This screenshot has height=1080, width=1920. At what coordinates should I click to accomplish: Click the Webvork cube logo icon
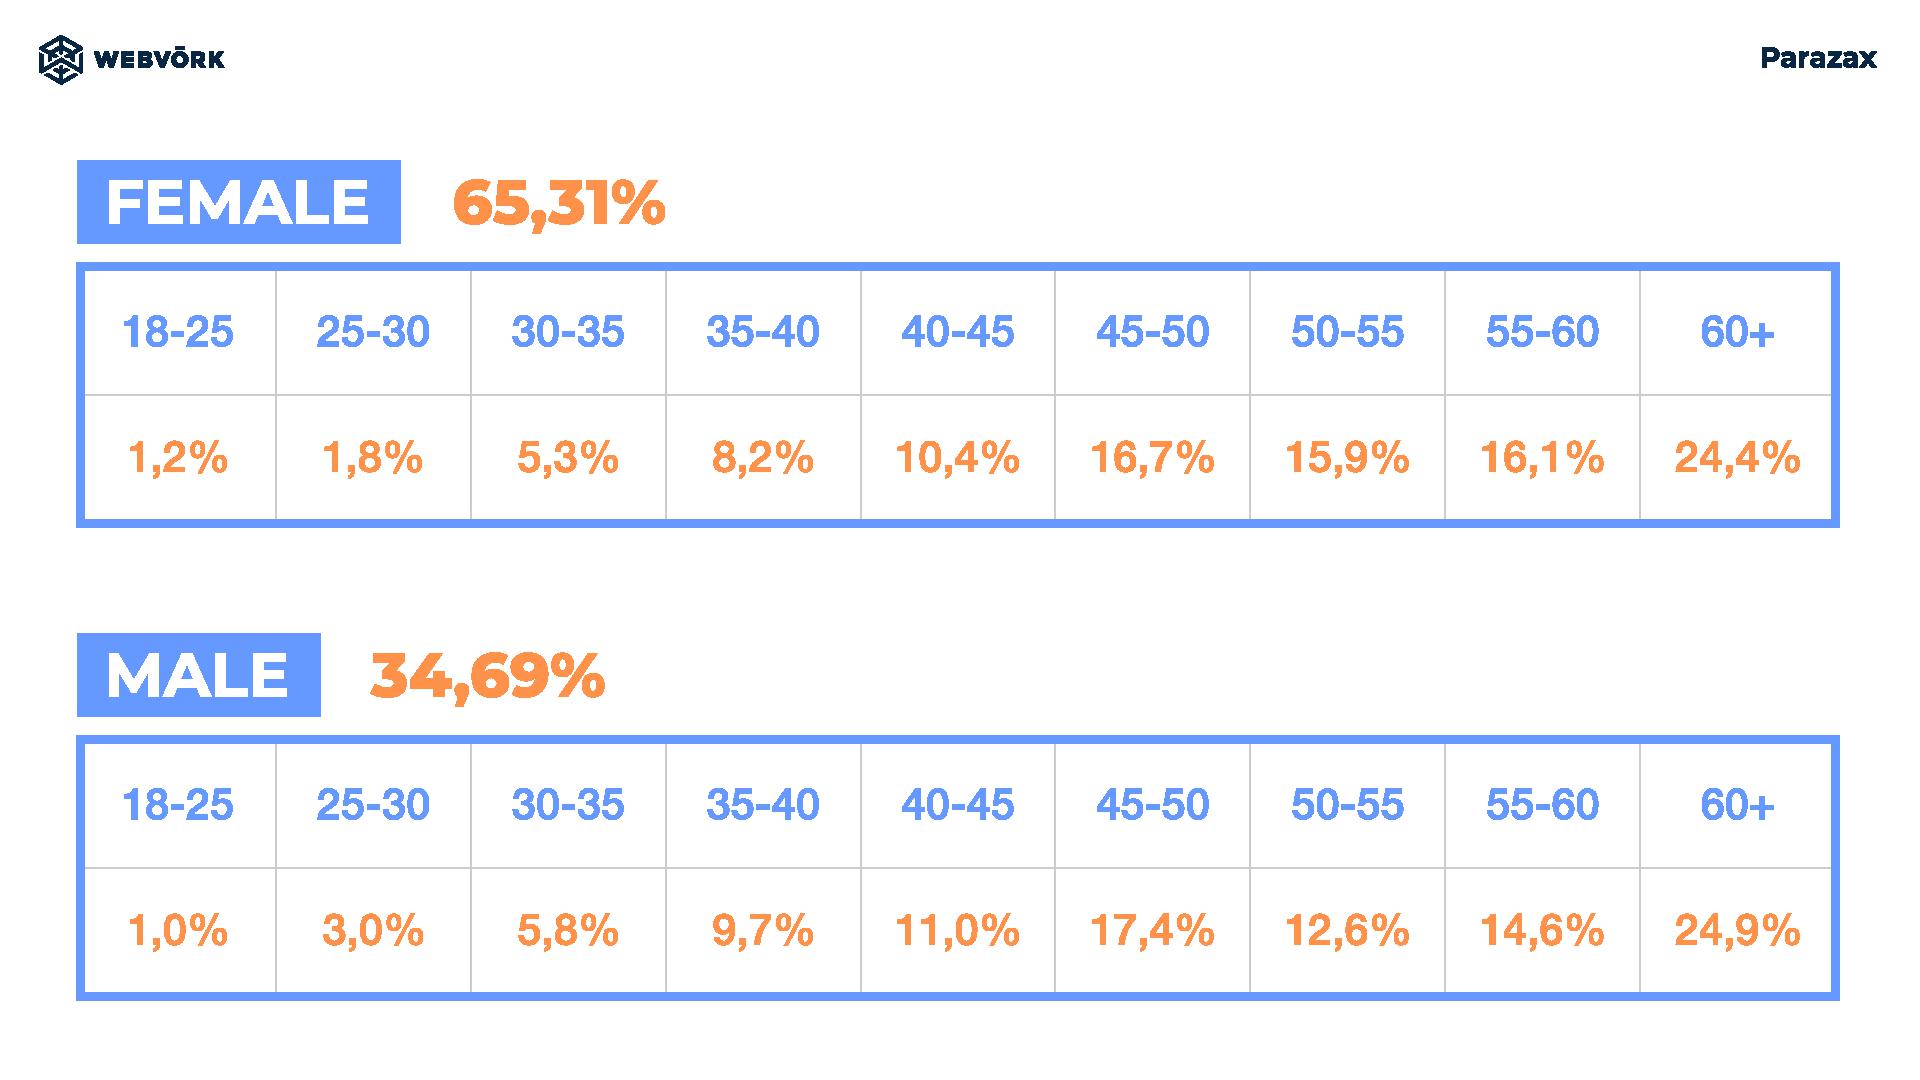click(x=60, y=59)
